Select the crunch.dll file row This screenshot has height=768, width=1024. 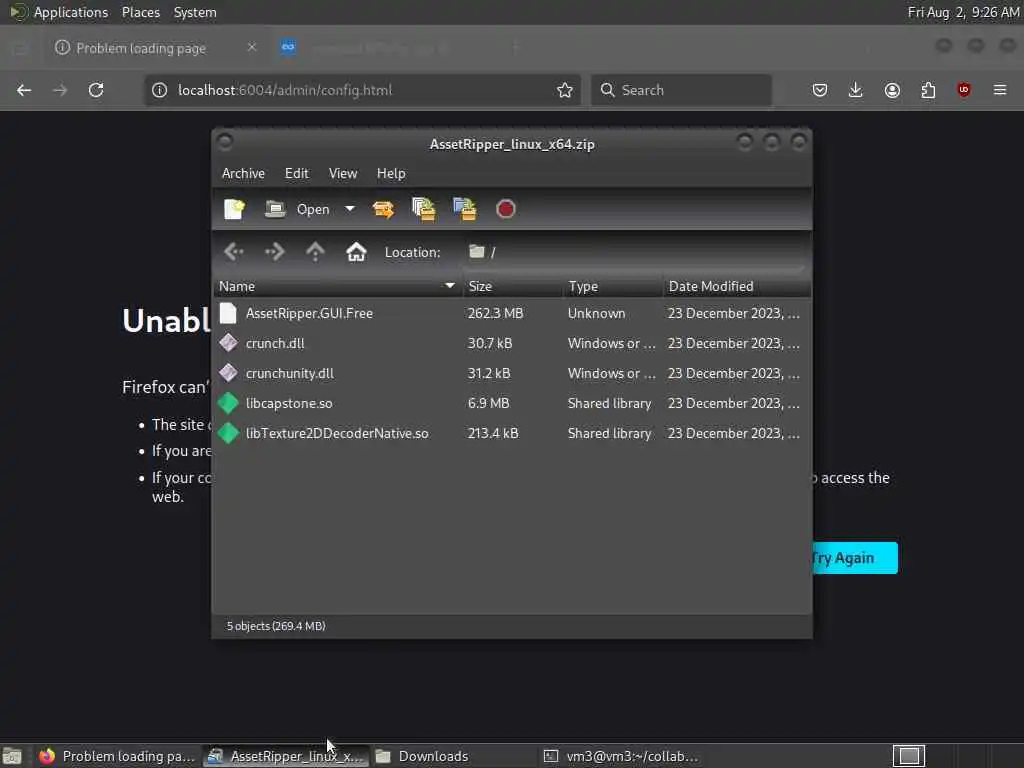512,344
